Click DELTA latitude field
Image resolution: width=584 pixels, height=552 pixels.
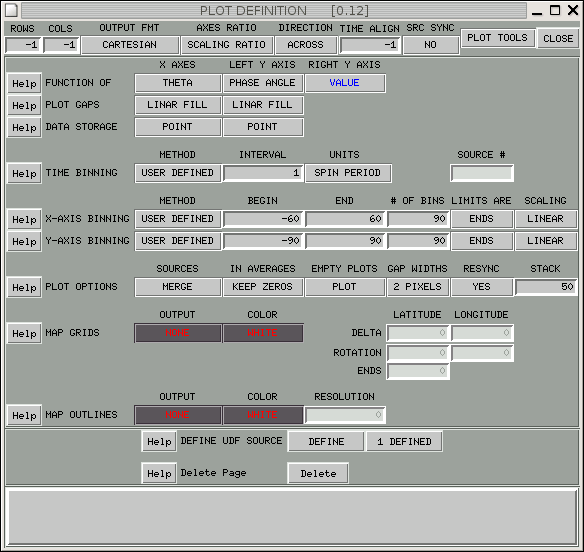point(418,333)
